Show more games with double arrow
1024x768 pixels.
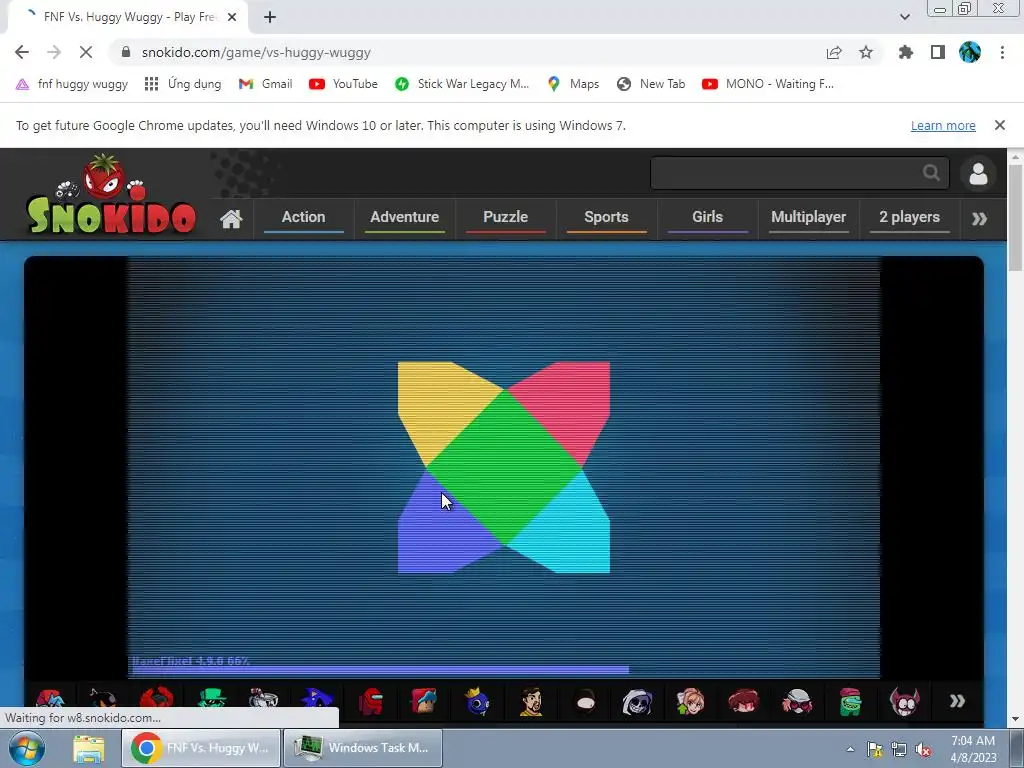tap(957, 701)
